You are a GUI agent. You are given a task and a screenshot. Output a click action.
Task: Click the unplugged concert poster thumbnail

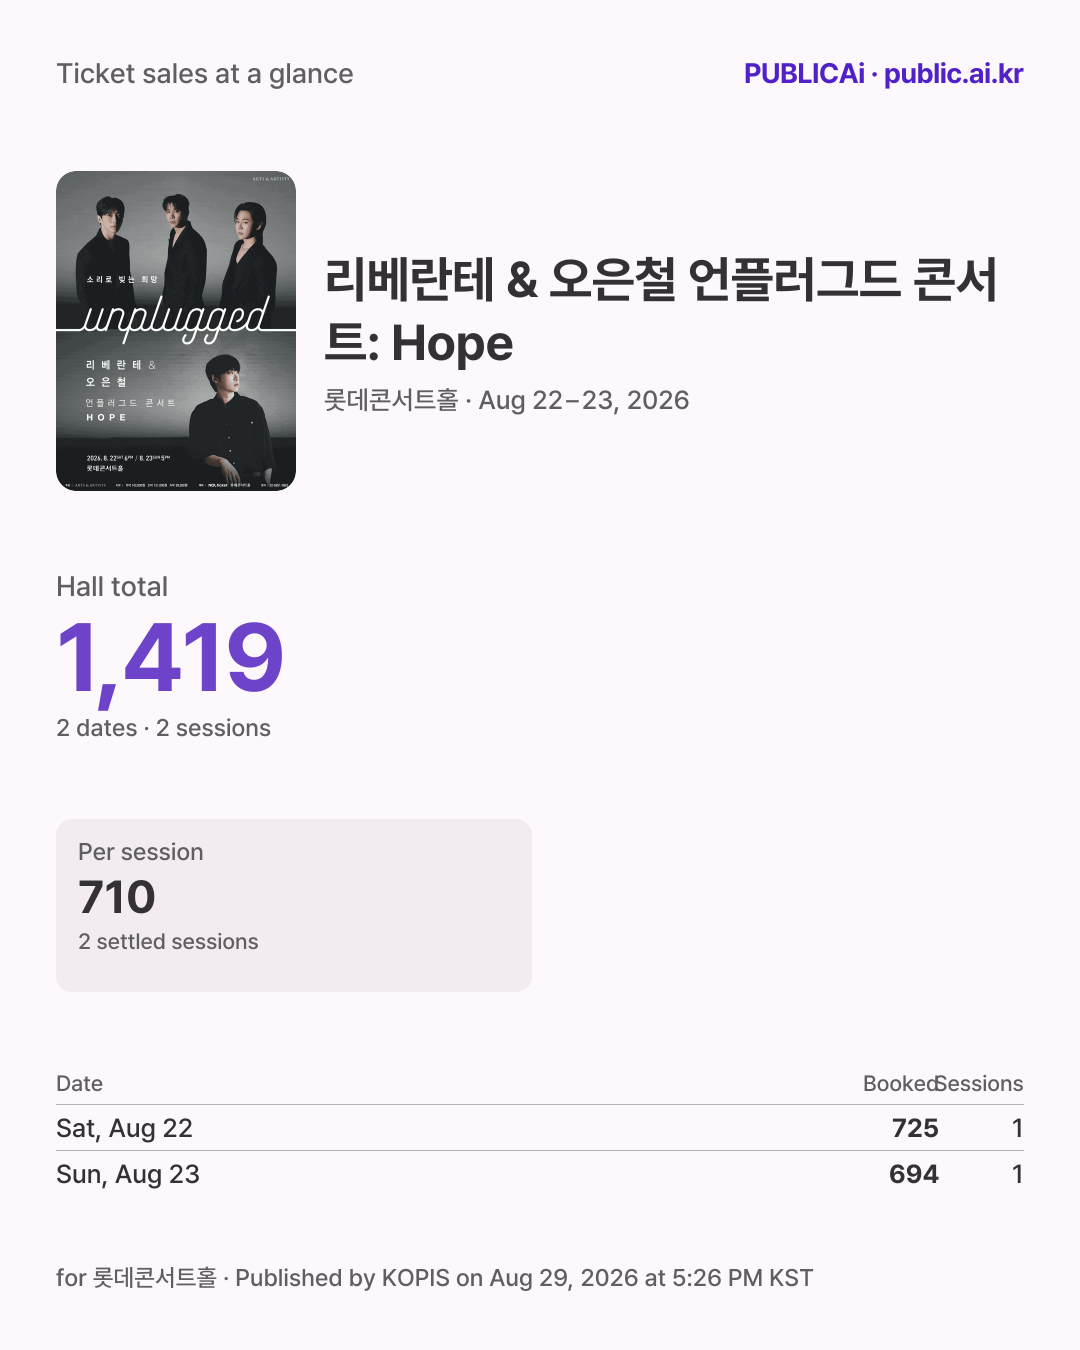click(176, 331)
